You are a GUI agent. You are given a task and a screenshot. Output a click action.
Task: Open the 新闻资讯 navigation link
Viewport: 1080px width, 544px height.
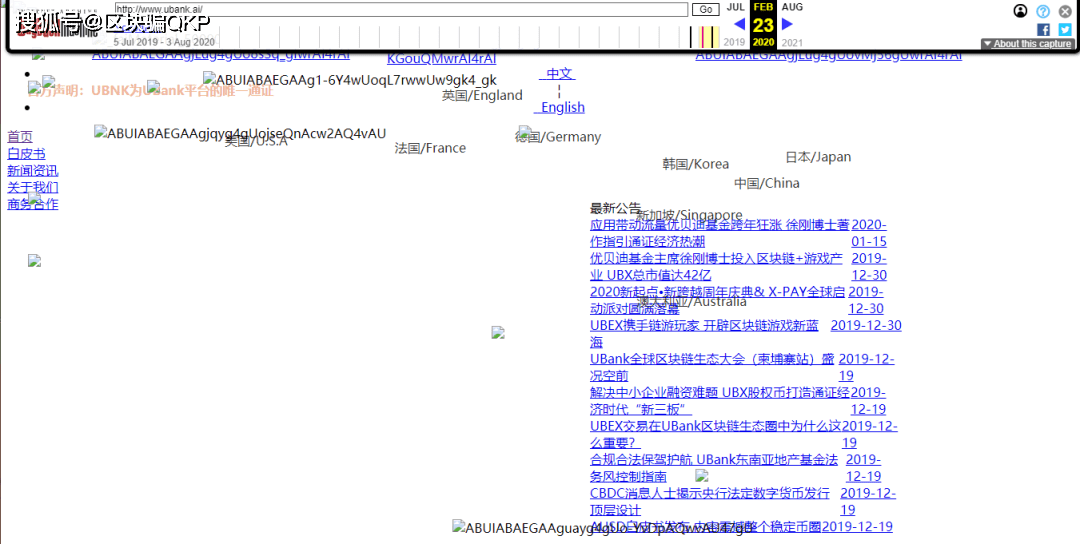32,170
